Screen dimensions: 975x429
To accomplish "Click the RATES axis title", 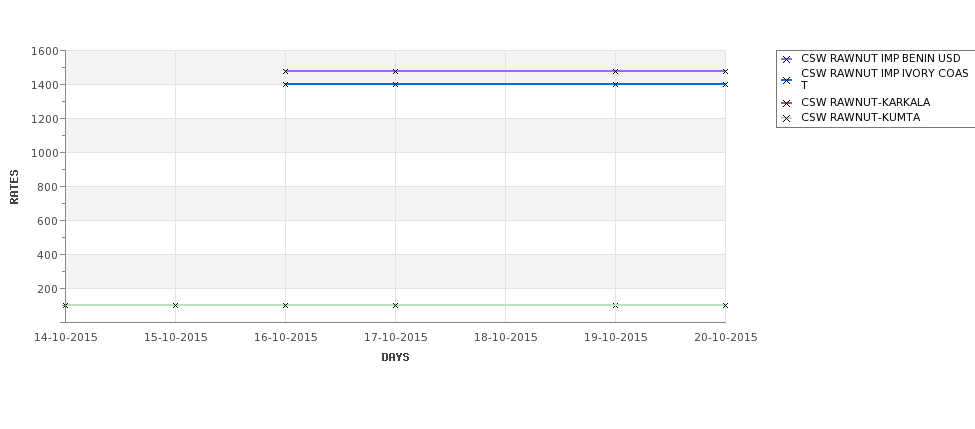I will (14, 187).
